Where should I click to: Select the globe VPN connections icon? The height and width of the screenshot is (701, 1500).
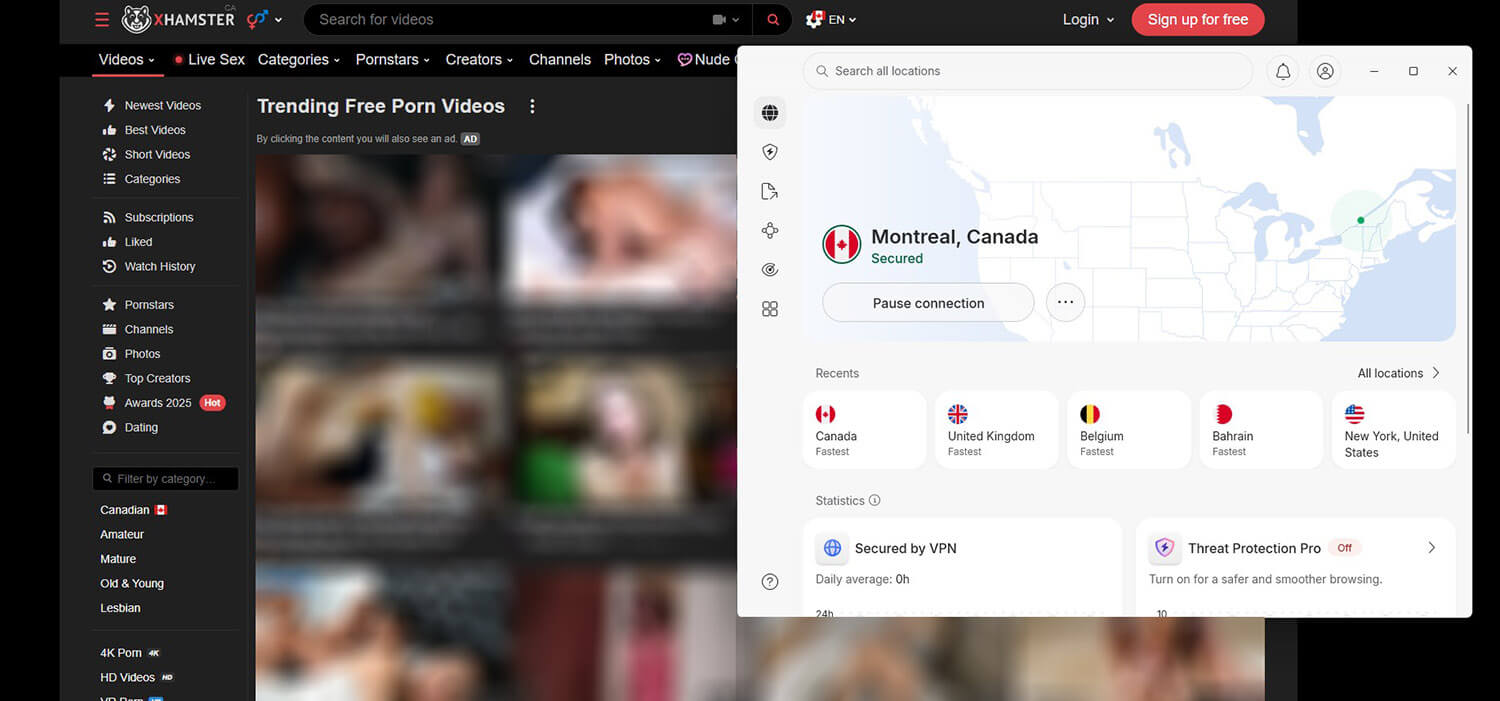tap(770, 112)
